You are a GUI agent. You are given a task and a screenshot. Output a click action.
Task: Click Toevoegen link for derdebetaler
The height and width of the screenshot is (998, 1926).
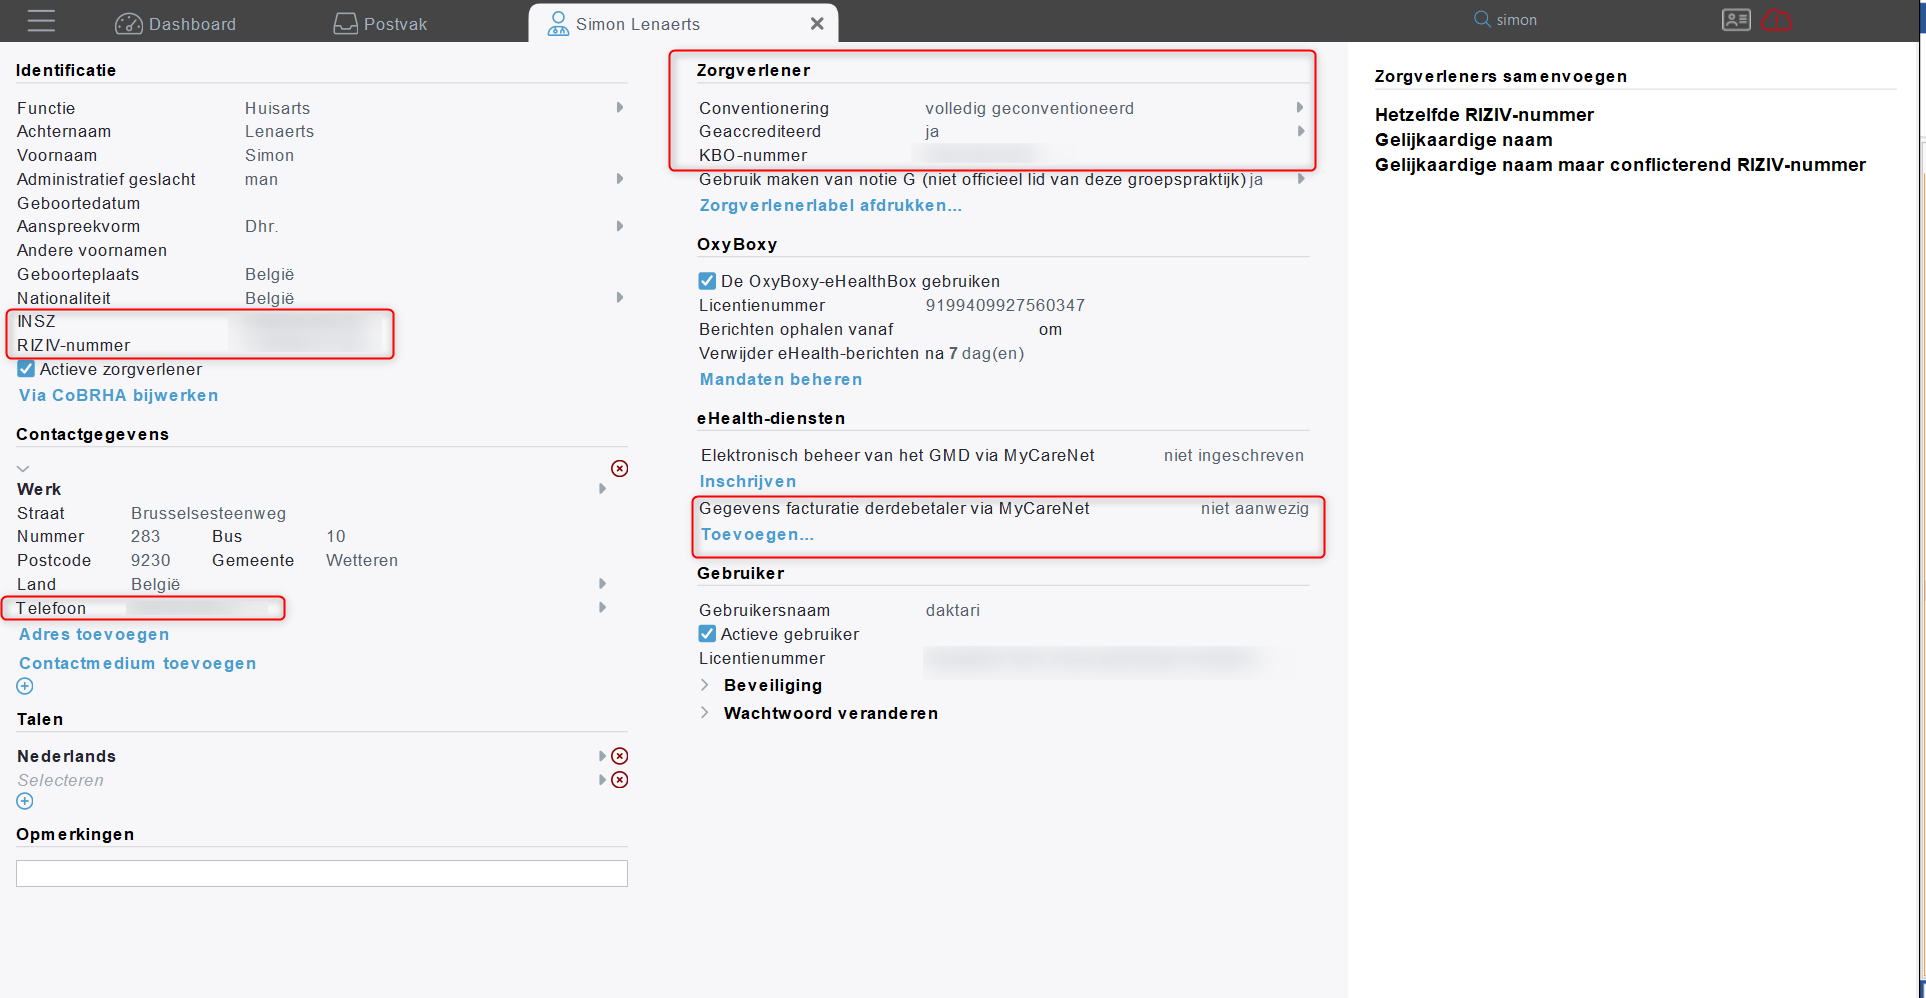[757, 534]
